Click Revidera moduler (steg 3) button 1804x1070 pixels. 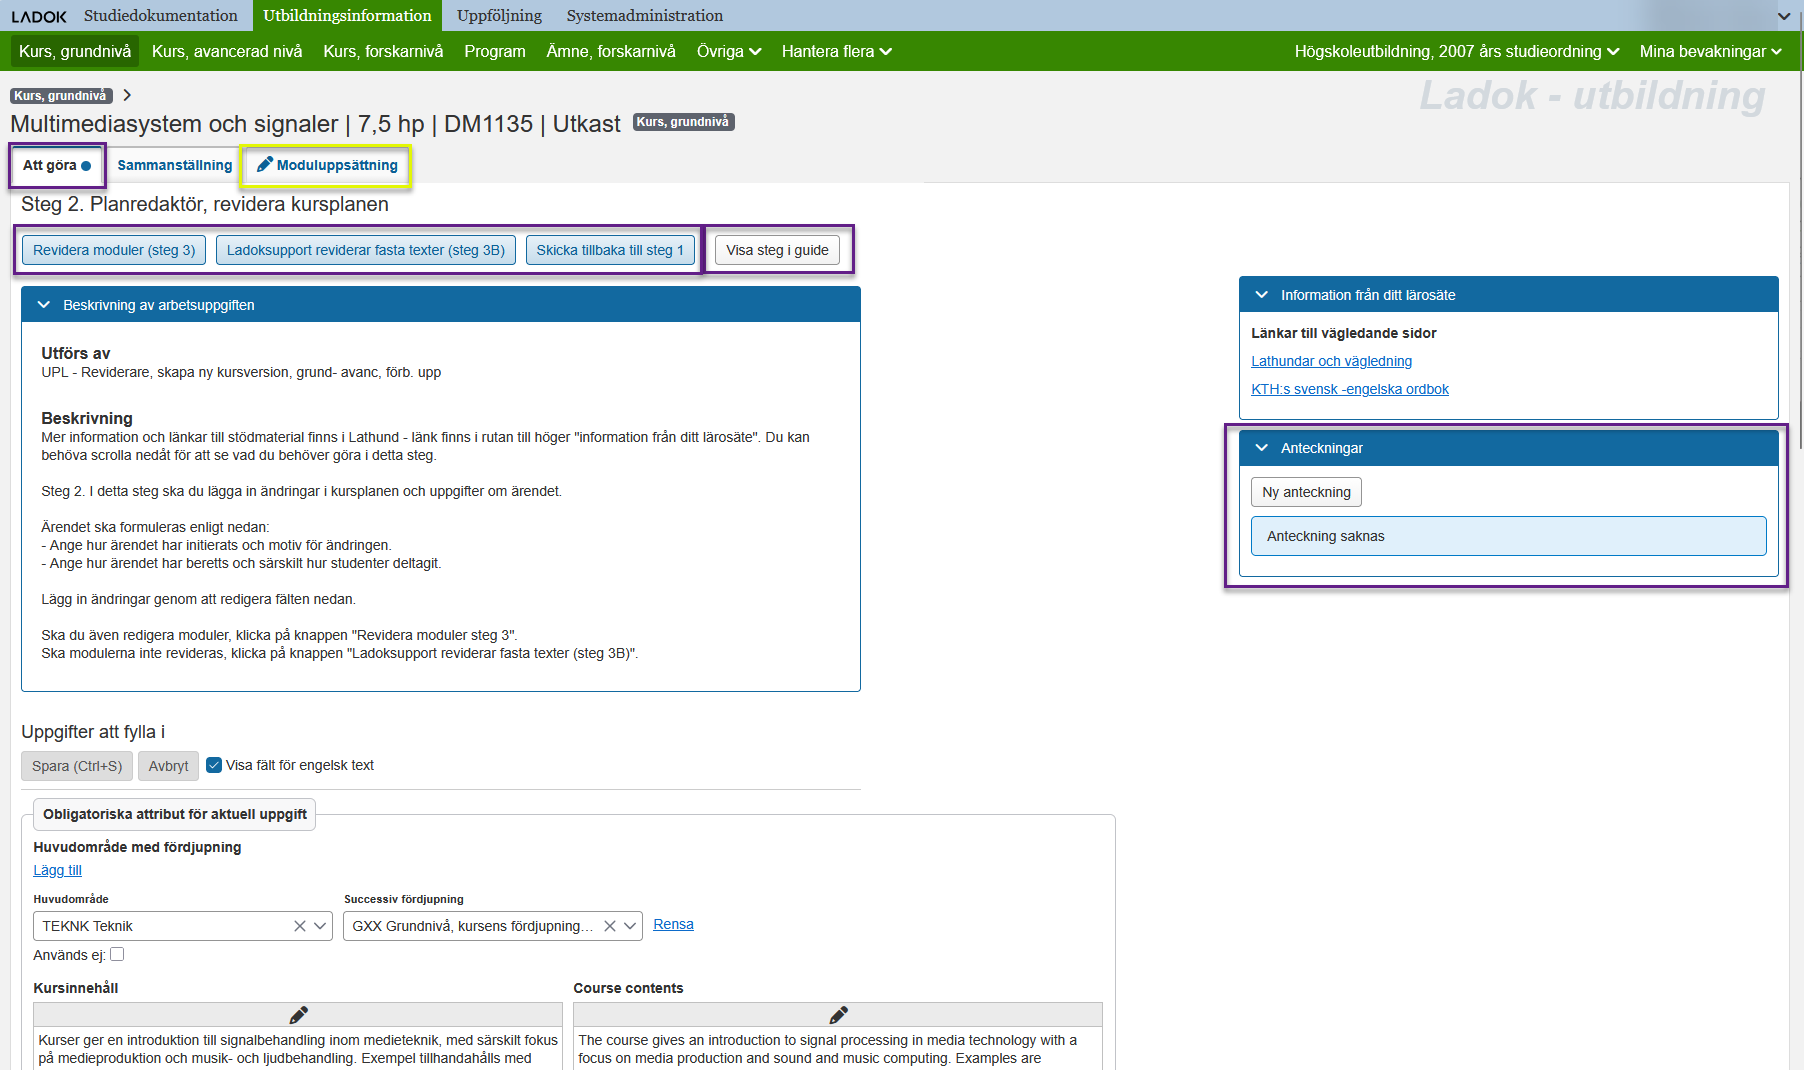[114, 250]
